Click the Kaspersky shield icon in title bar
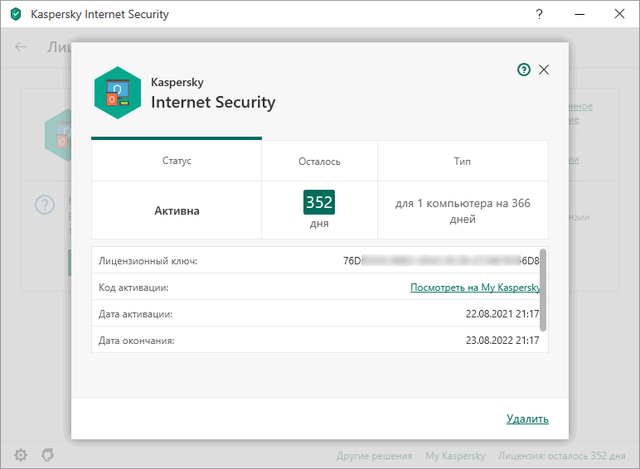This screenshot has width=640, height=469. click(16, 14)
